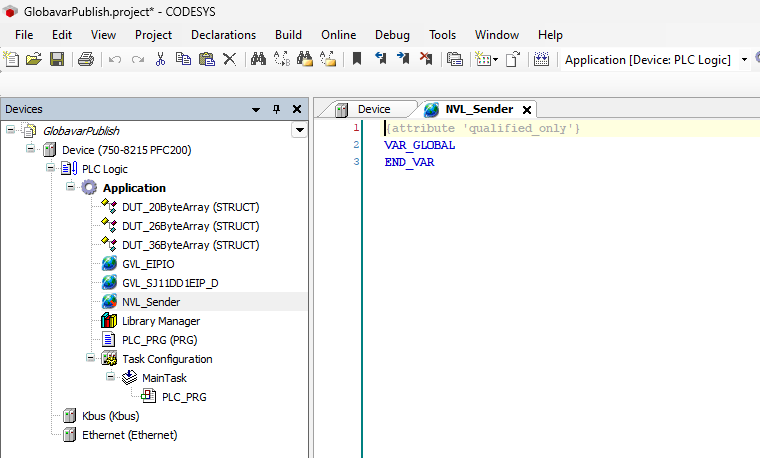Image resolution: width=760 pixels, height=458 pixels.
Task: Collapse the PLC Logic tree node
Action: 50,168
